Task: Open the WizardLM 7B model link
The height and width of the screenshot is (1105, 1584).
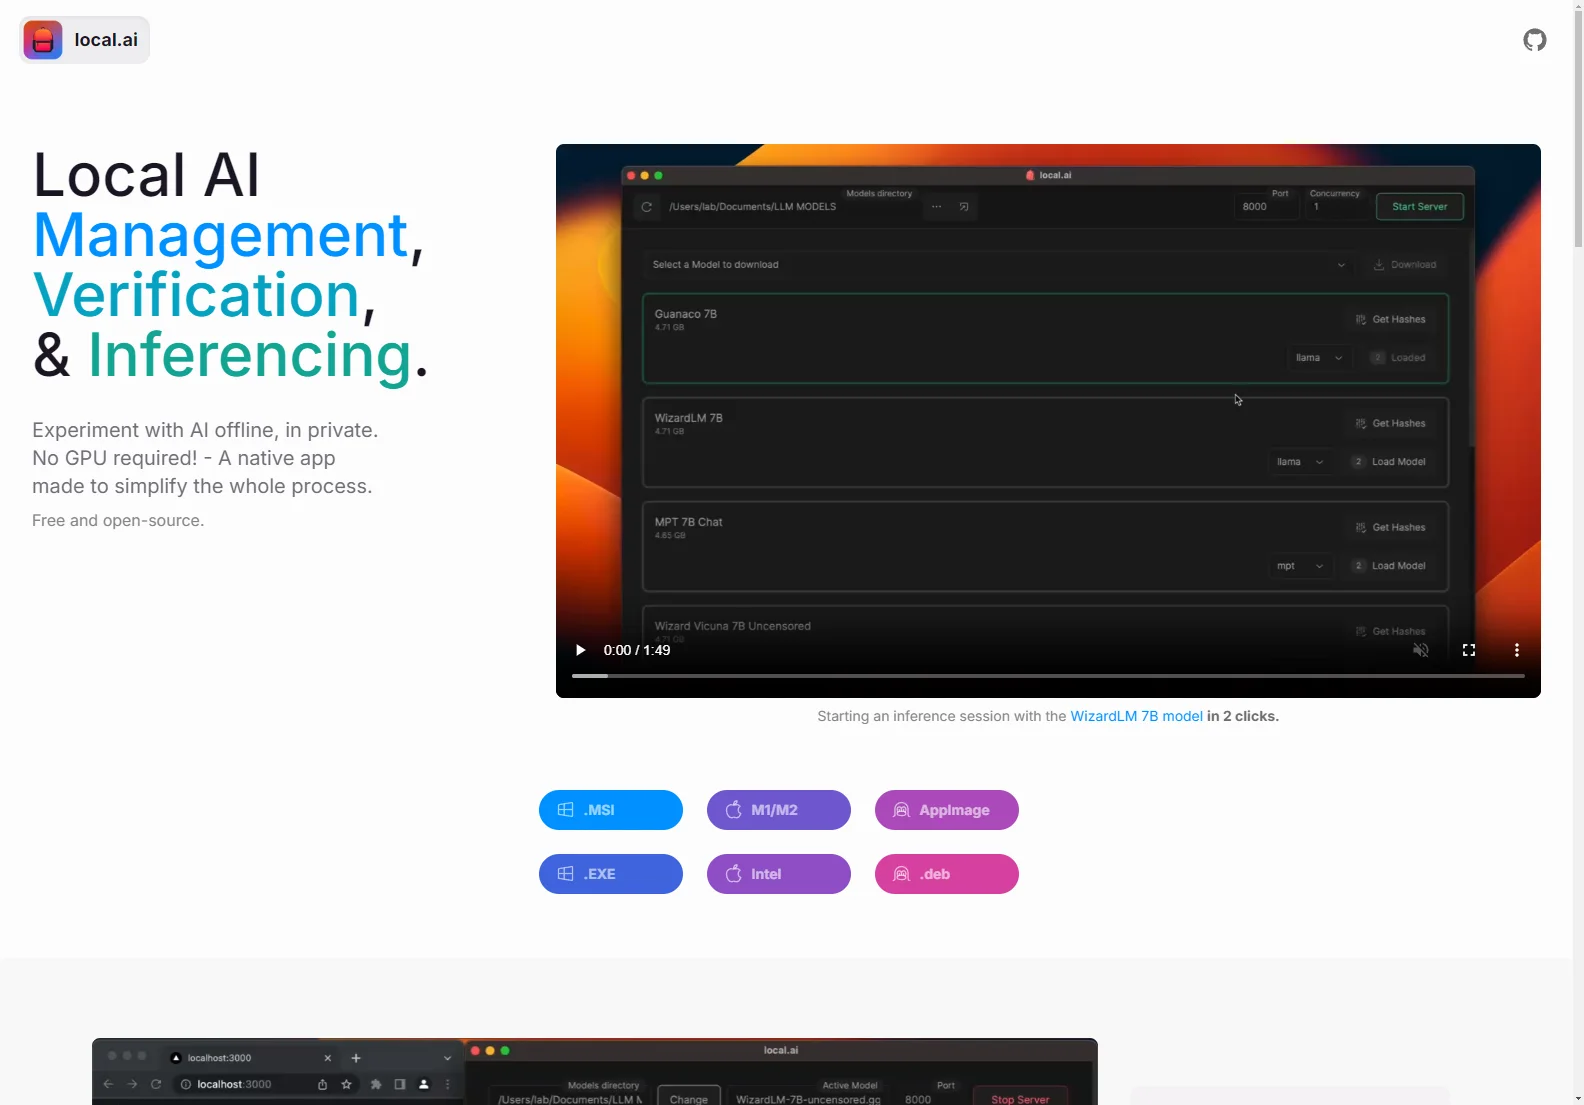Action: click(1136, 716)
